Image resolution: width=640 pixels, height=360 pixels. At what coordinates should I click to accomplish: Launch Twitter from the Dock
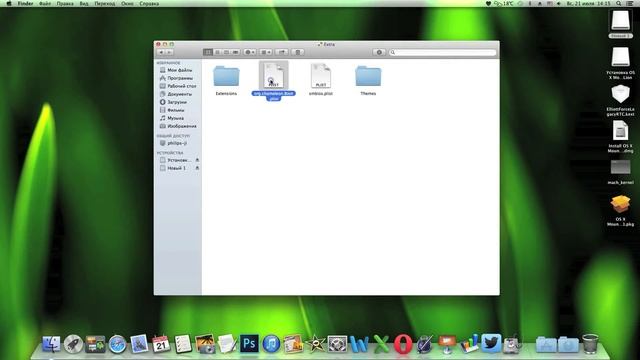pyautogui.click(x=491, y=343)
